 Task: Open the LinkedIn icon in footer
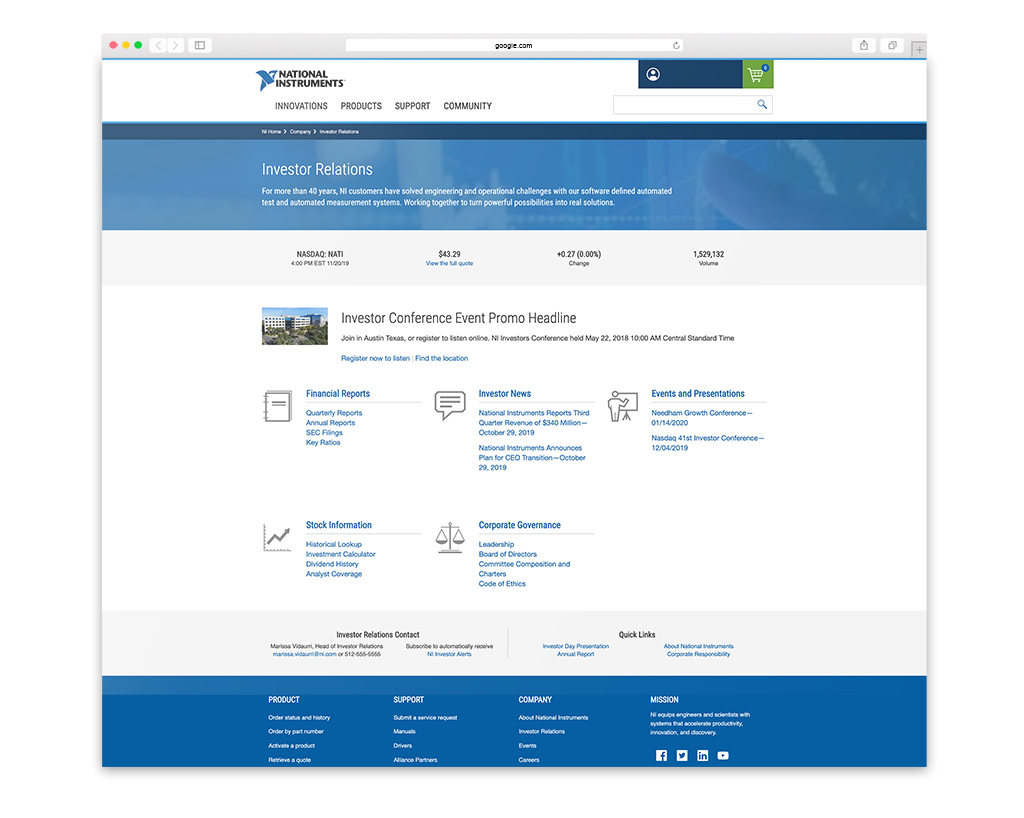(x=703, y=756)
